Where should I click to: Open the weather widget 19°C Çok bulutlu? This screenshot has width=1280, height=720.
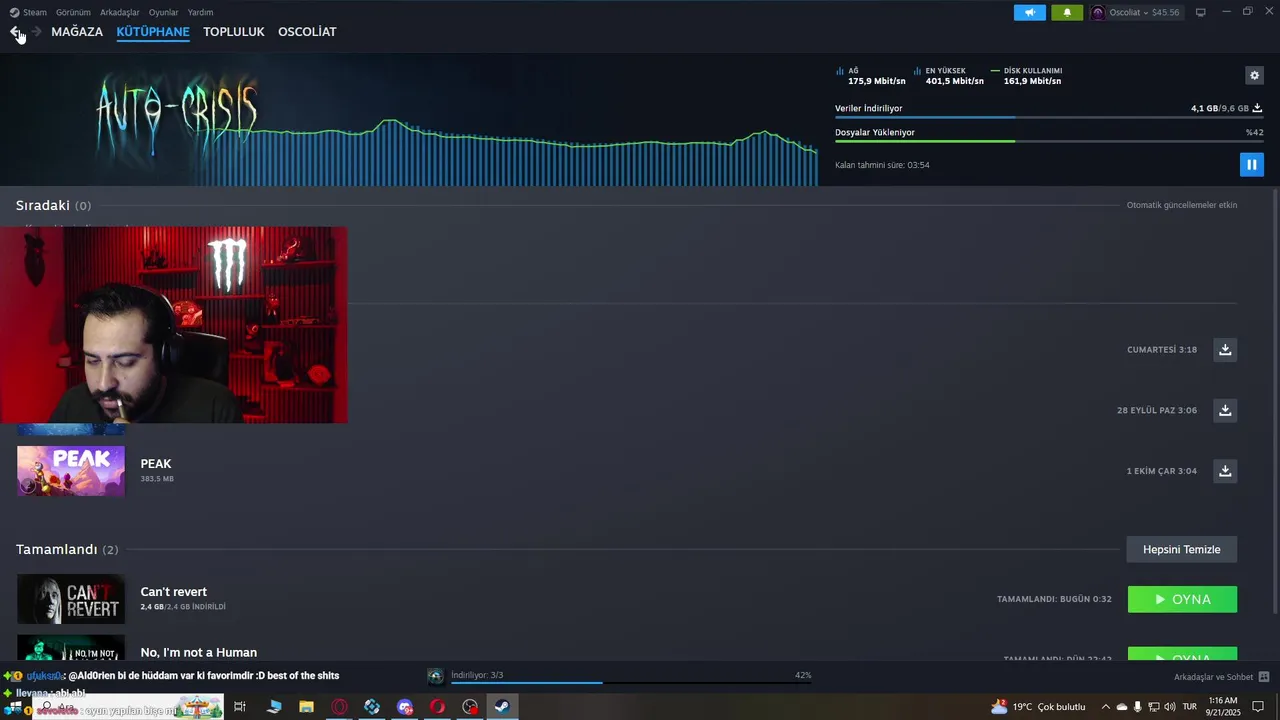[1038, 707]
